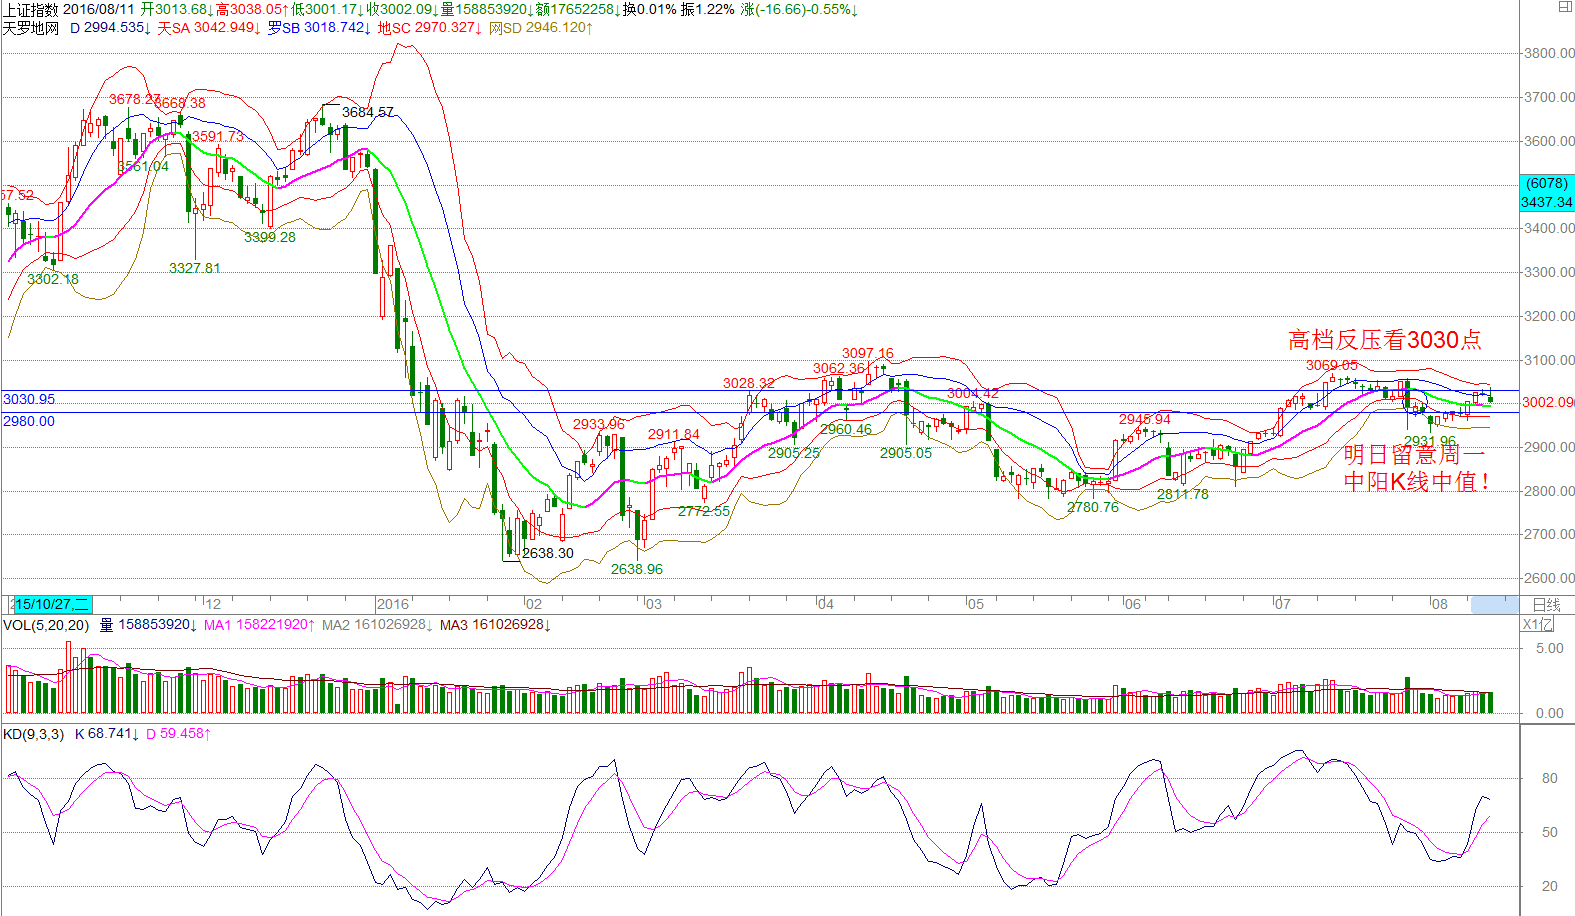Click the red 3002.09 current price tag

pos(1547,402)
